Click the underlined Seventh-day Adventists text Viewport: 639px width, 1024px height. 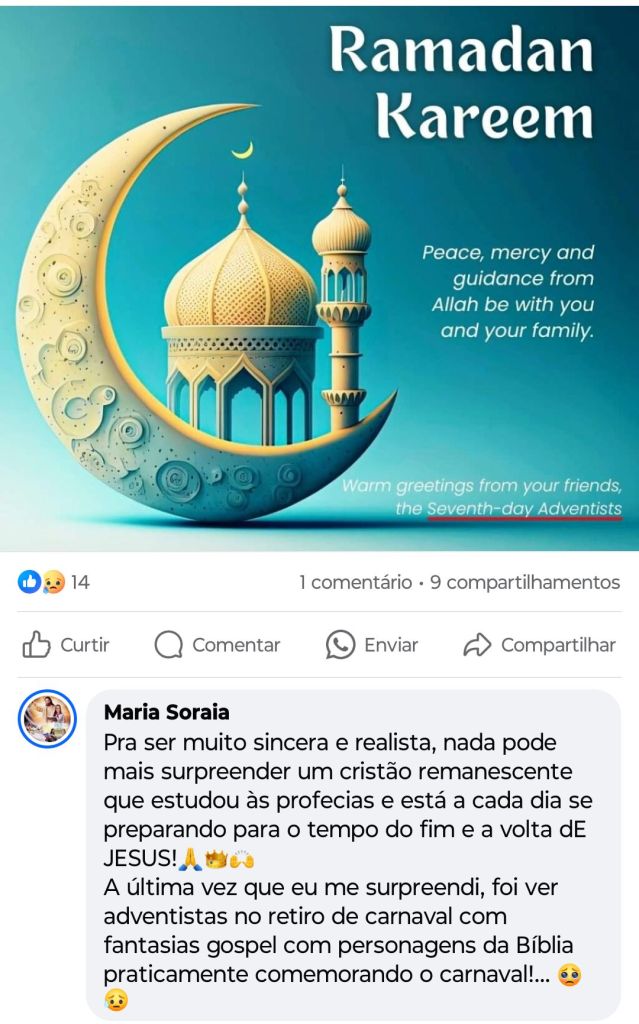pyautogui.click(x=525, y=509)
